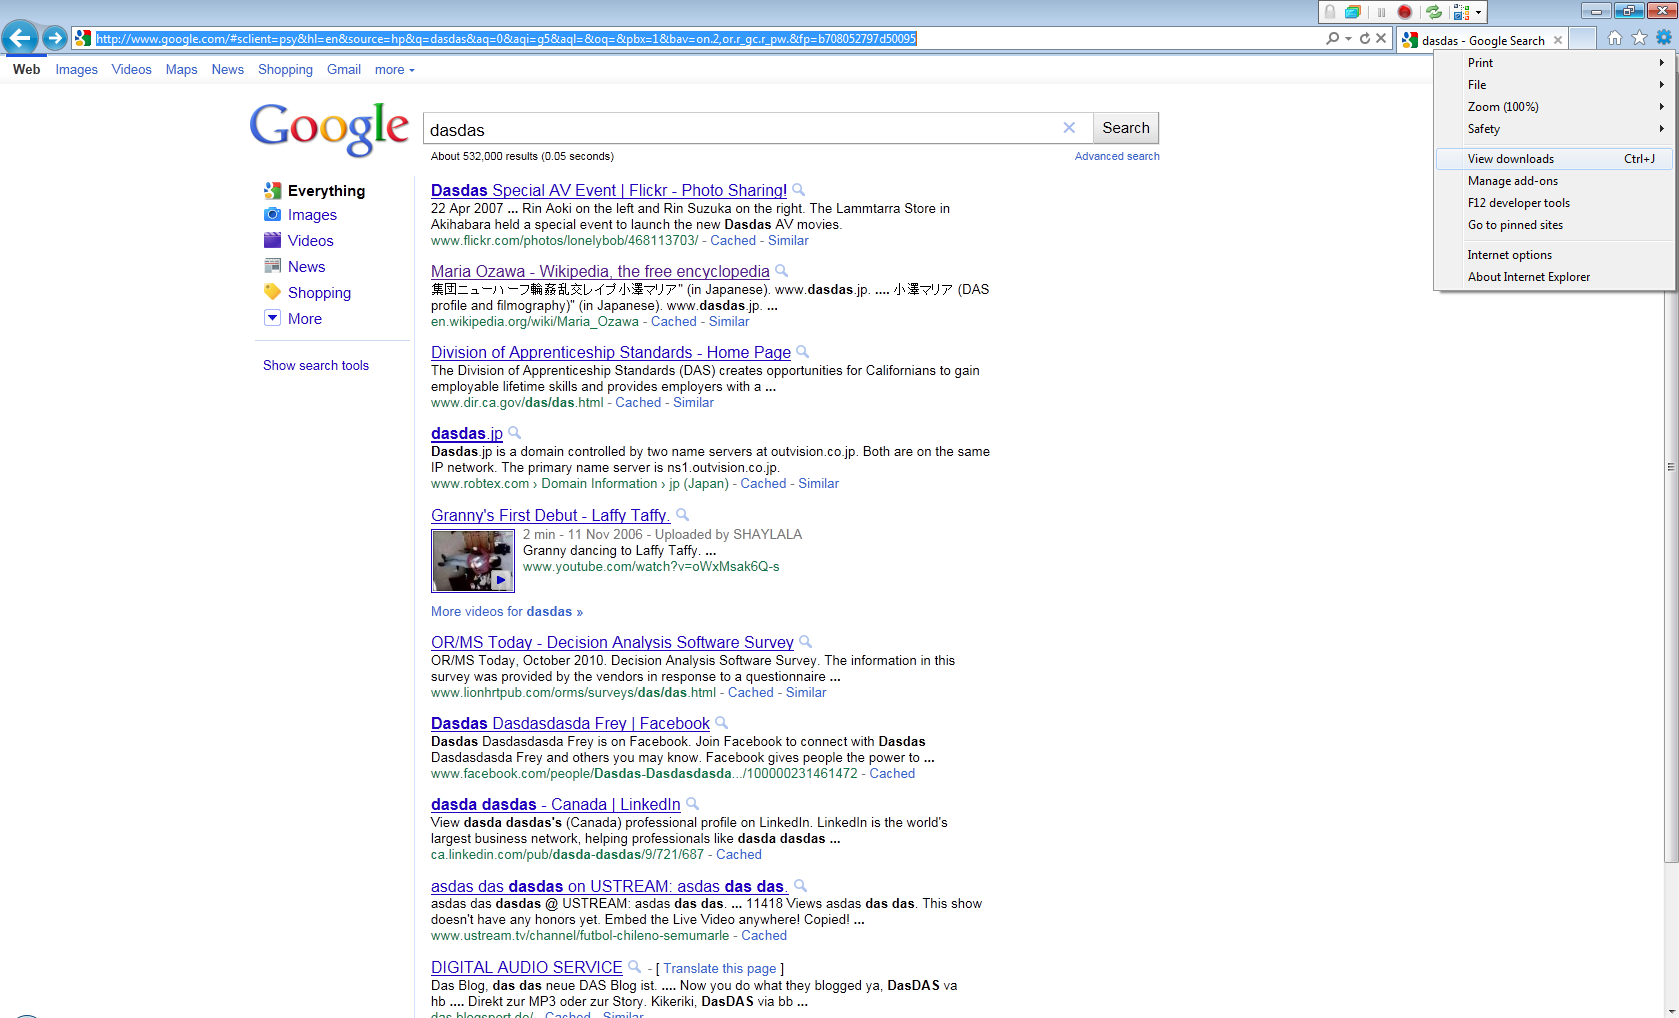Open Gmail in the top navigation
The width and height of the screenshot is (1679, 1018).
pyautogui.click(x=344, y=70)
